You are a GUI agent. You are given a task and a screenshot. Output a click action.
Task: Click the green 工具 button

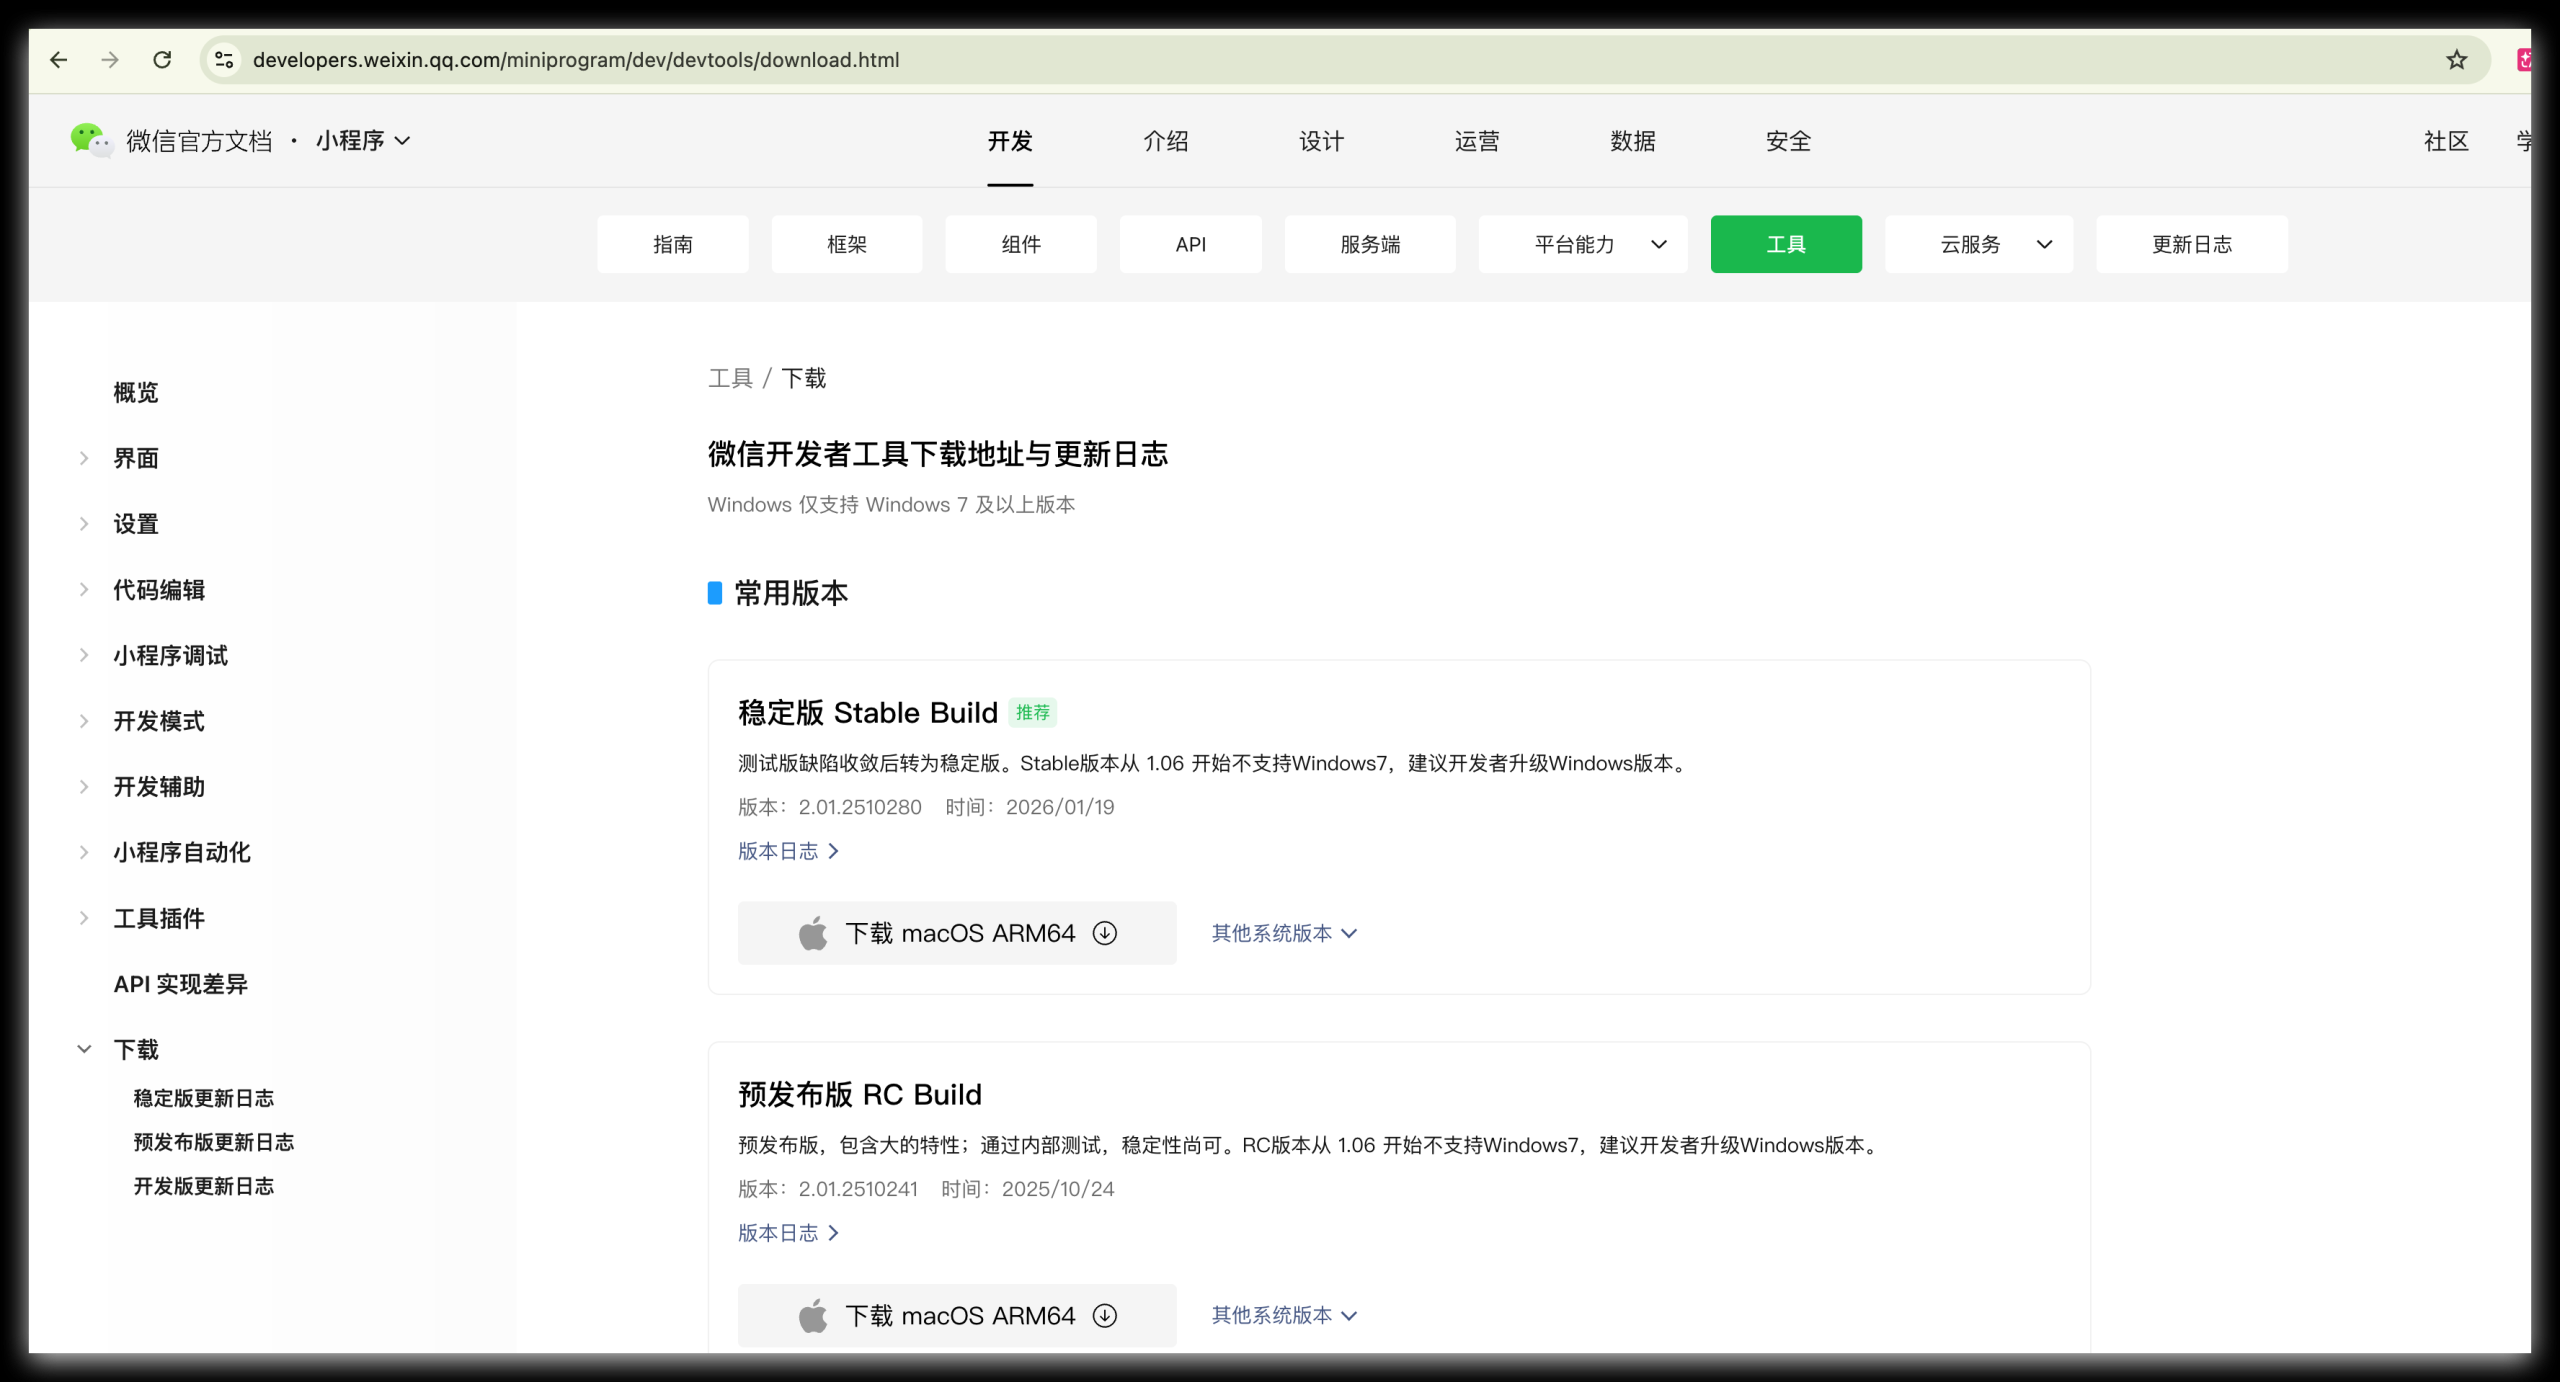[x=1786, y=244]
